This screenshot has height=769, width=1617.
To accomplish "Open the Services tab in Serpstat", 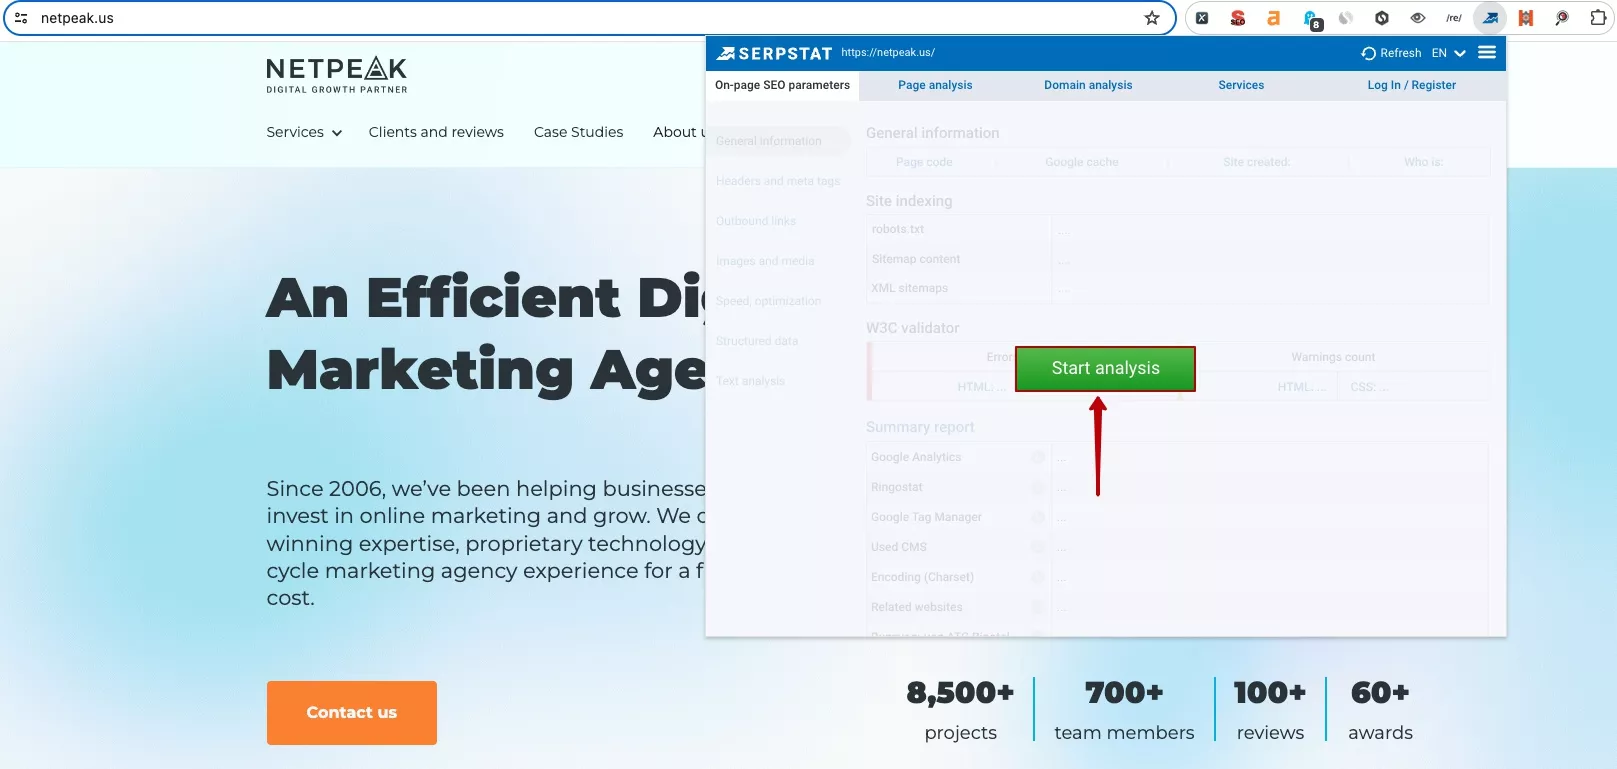I will pos(1241,85).
